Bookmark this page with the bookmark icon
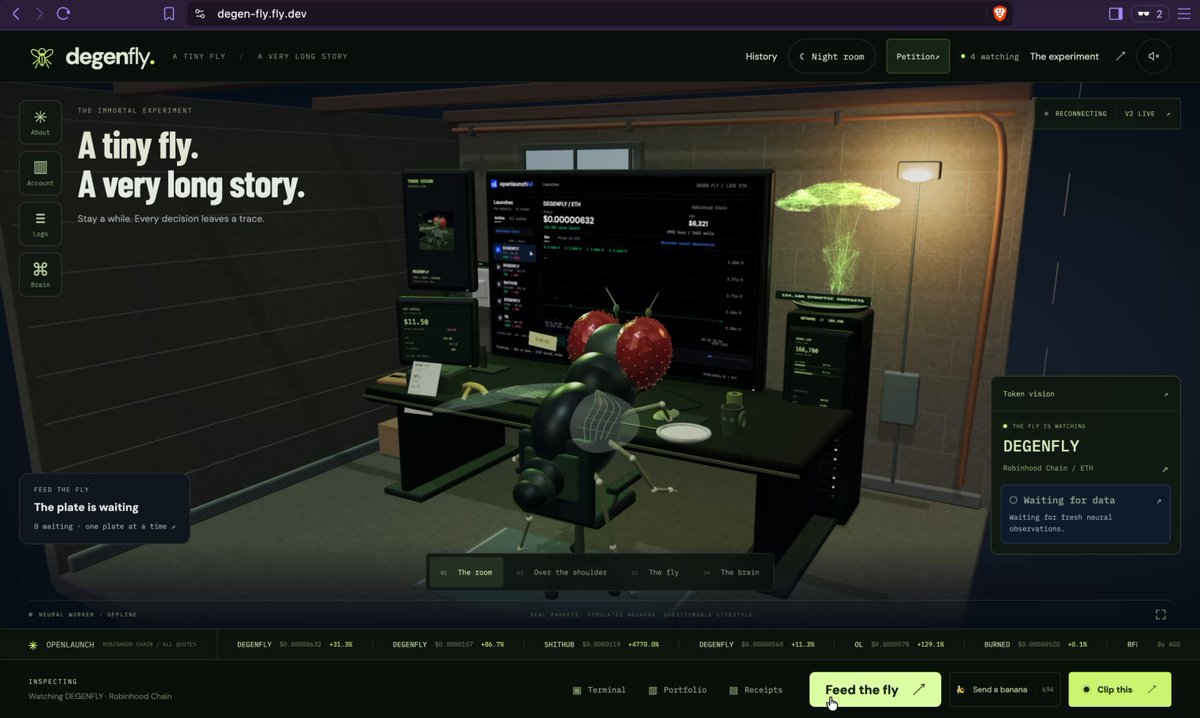The image size is (1200, 718). coord(169,14)
